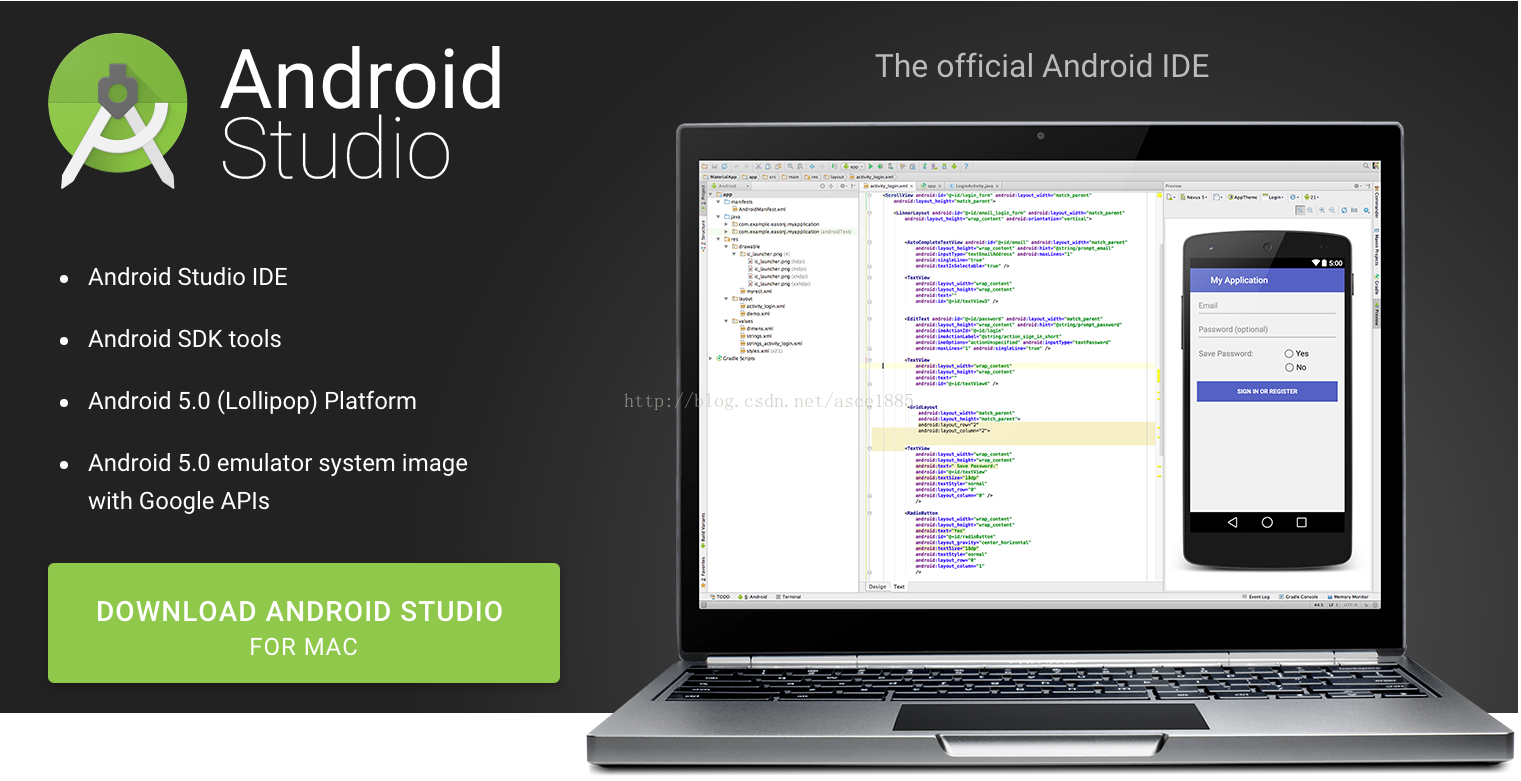Select strings_activity_login.xml in the project tree
The height and width of the screenshot is (781, 1521).
[x=771, y=343]
